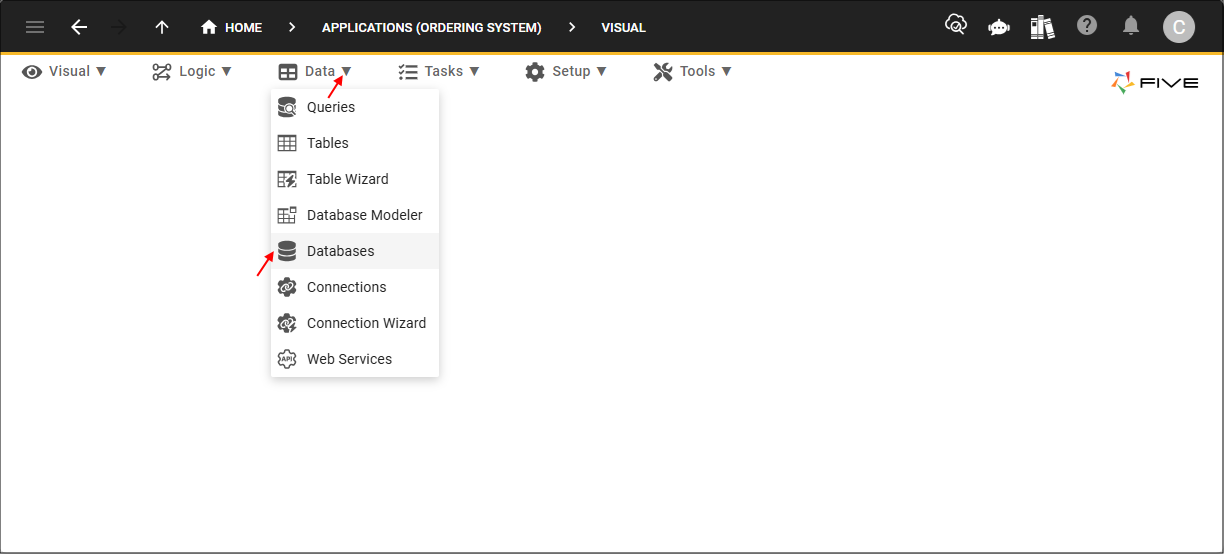Open the books library icon
This screenshot has width=1224, height=554.
(x=1042, y=27)
